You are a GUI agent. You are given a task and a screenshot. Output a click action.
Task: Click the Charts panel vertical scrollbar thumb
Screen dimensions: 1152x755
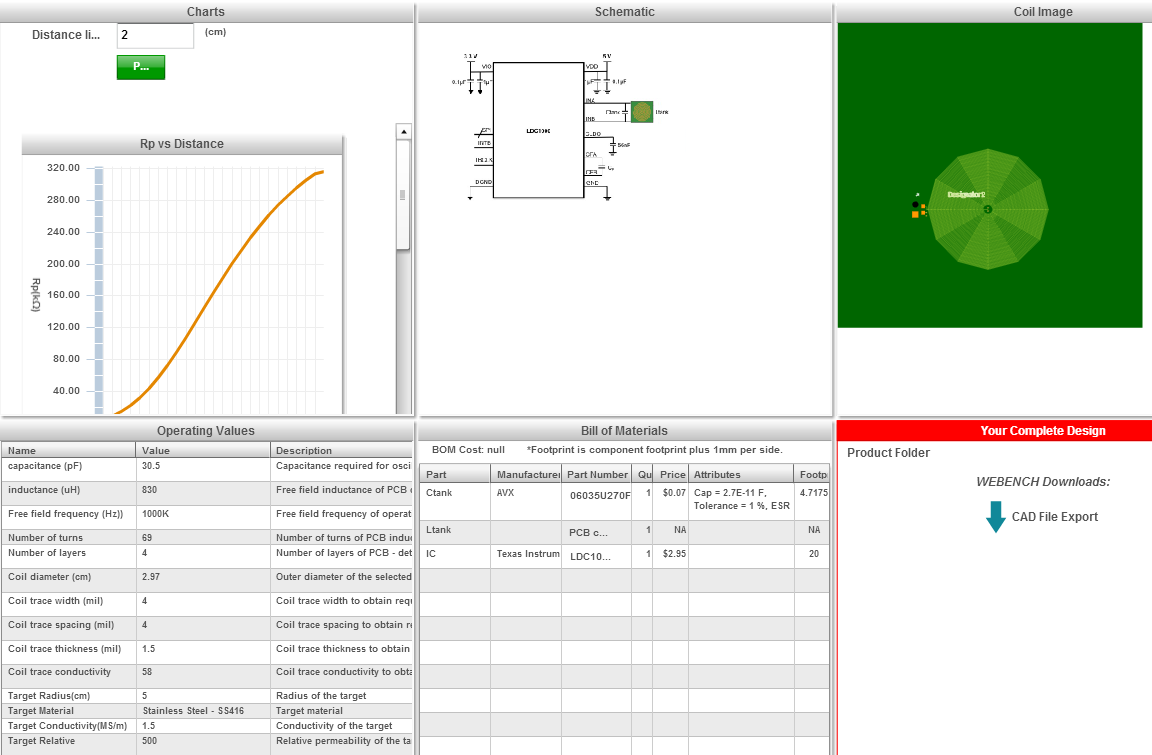403,195
